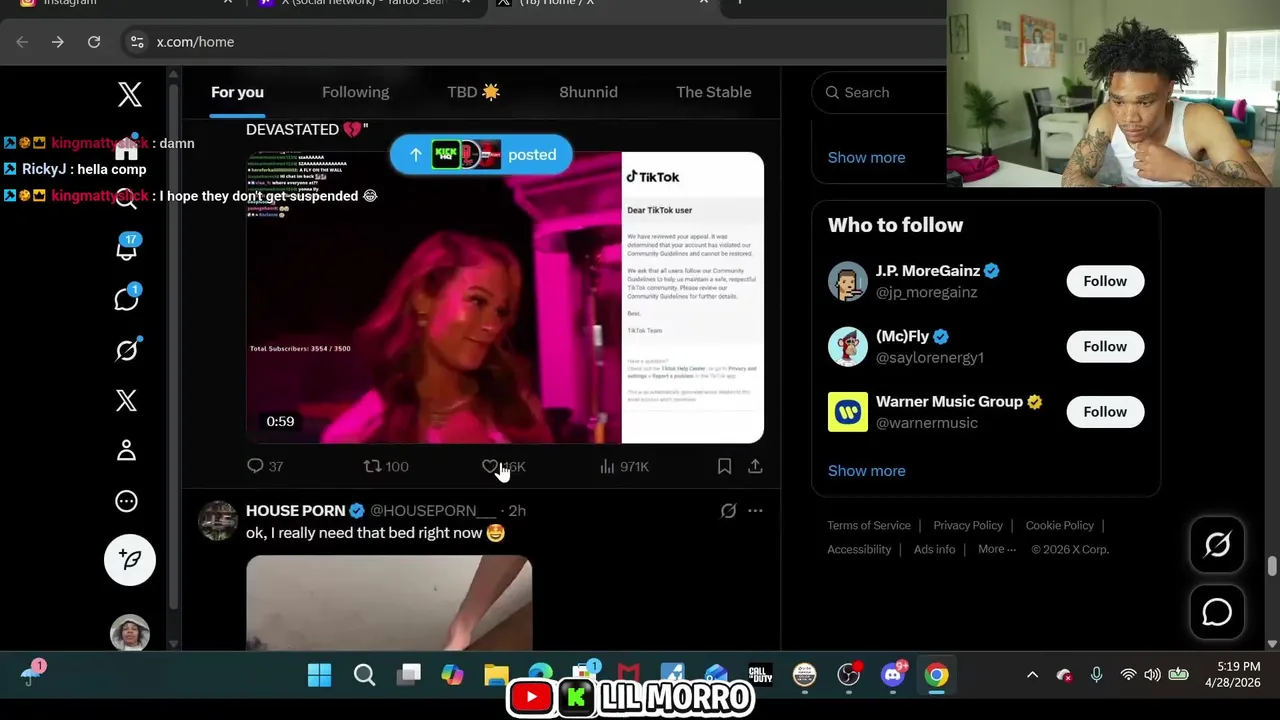This screenshot has height=720, width=1280.
Task: Focus the X Search field
Action: (x=880, y=92)
